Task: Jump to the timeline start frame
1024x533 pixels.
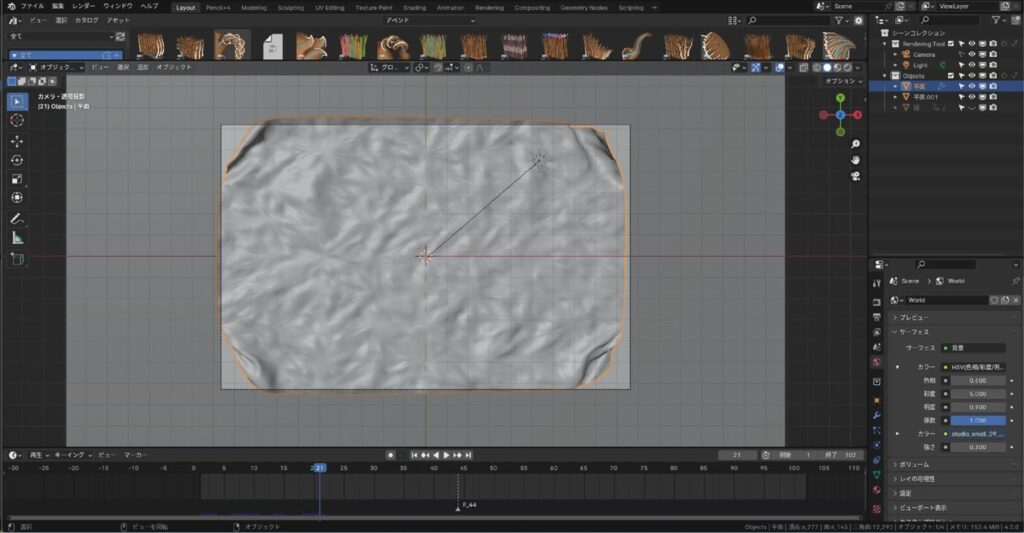Action: coord(414,455)
